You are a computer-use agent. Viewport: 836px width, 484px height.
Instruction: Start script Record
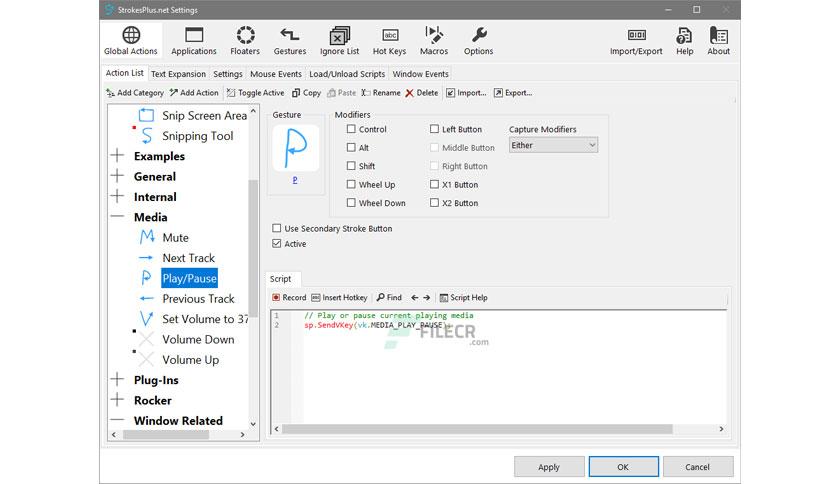[x=289, y=297]
